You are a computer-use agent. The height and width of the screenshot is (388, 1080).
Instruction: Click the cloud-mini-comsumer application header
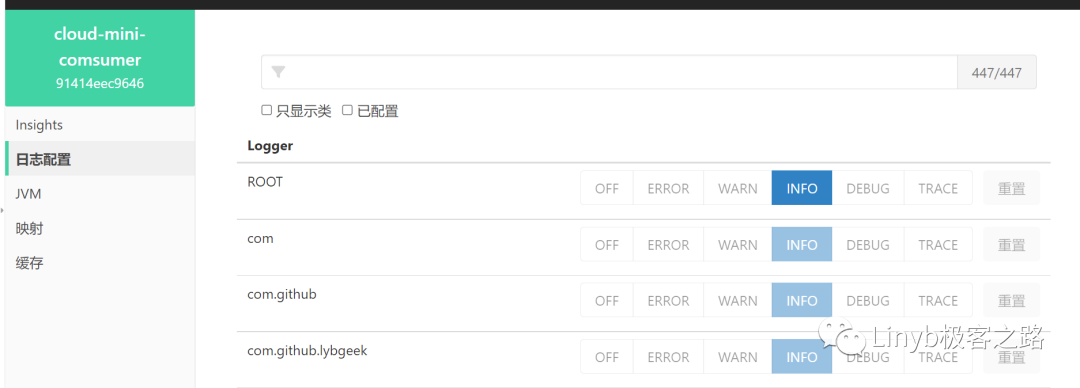pyautogui.click(x=100, y=59)
